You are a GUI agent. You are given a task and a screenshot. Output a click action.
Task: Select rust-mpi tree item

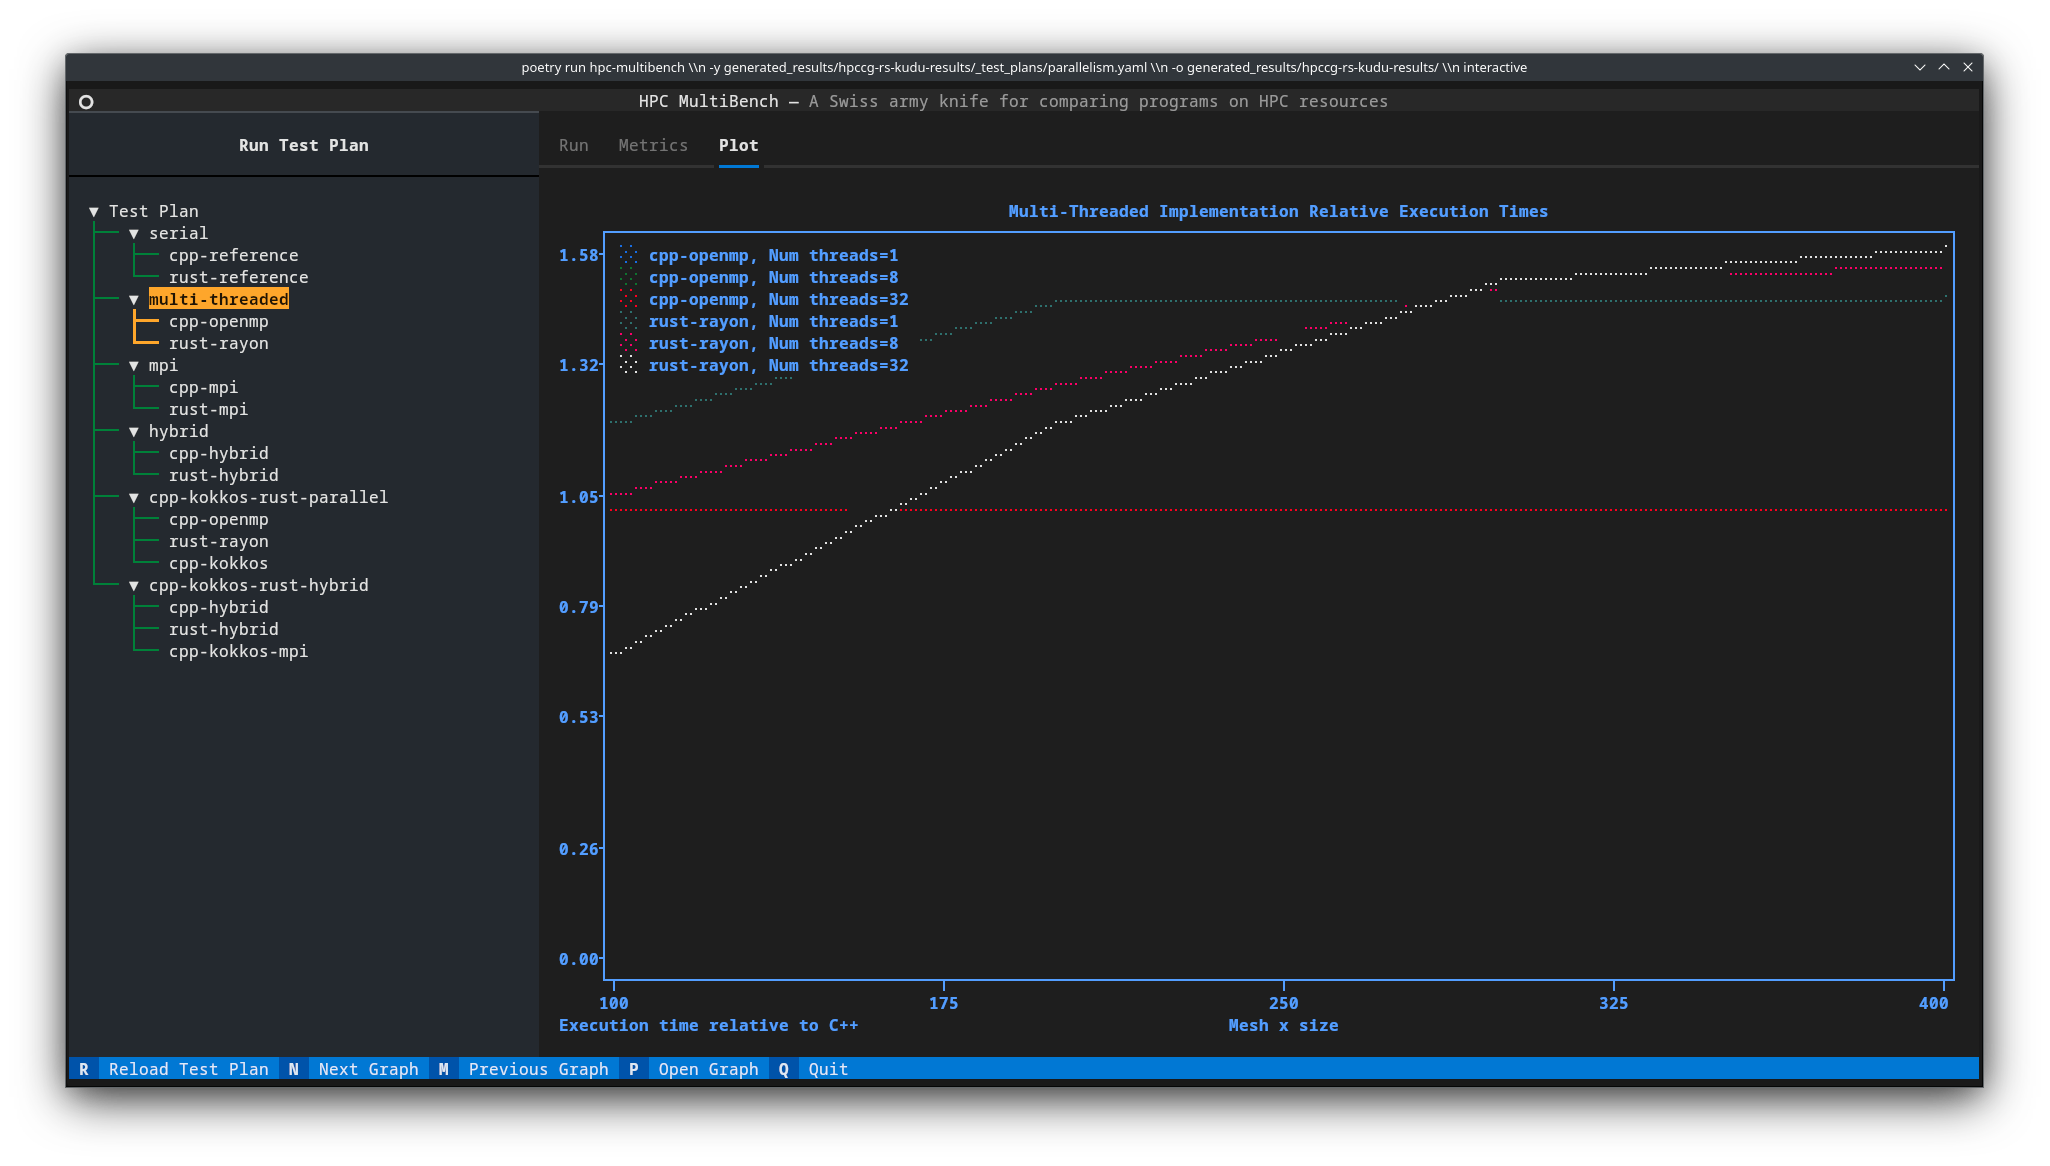(x=208, y=409)
